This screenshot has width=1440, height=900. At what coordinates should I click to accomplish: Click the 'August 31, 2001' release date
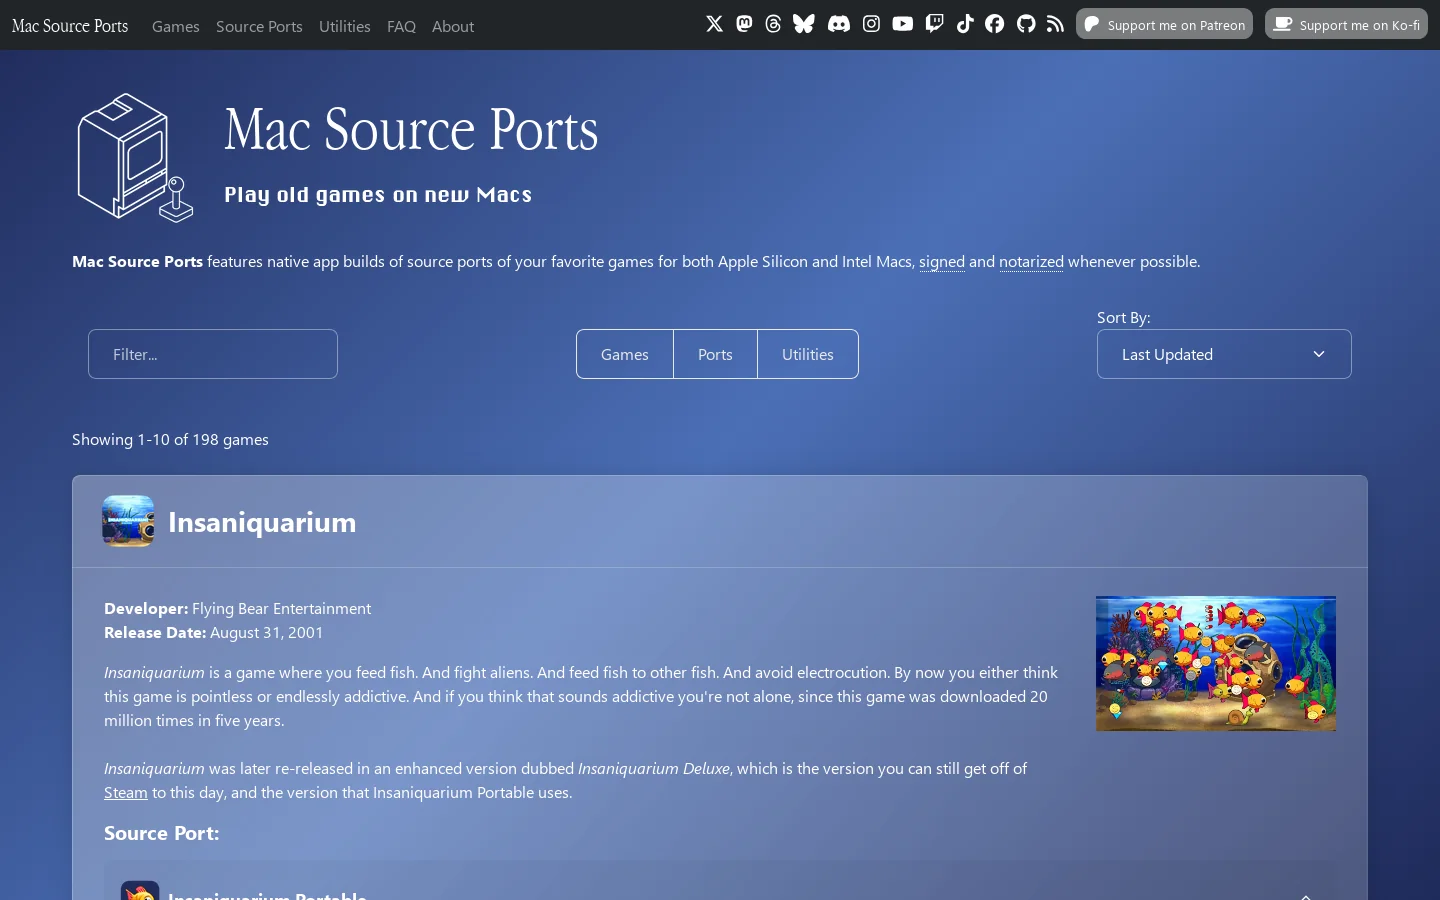(x=267, y=632)
